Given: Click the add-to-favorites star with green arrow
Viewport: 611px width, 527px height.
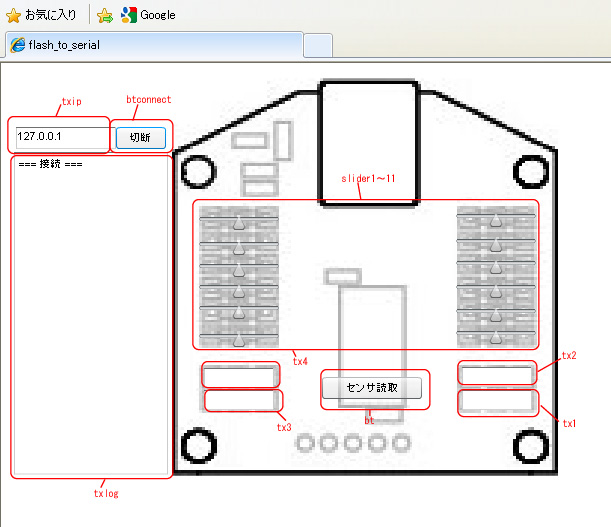Looking at the screenshot, I should pos(105,16).
